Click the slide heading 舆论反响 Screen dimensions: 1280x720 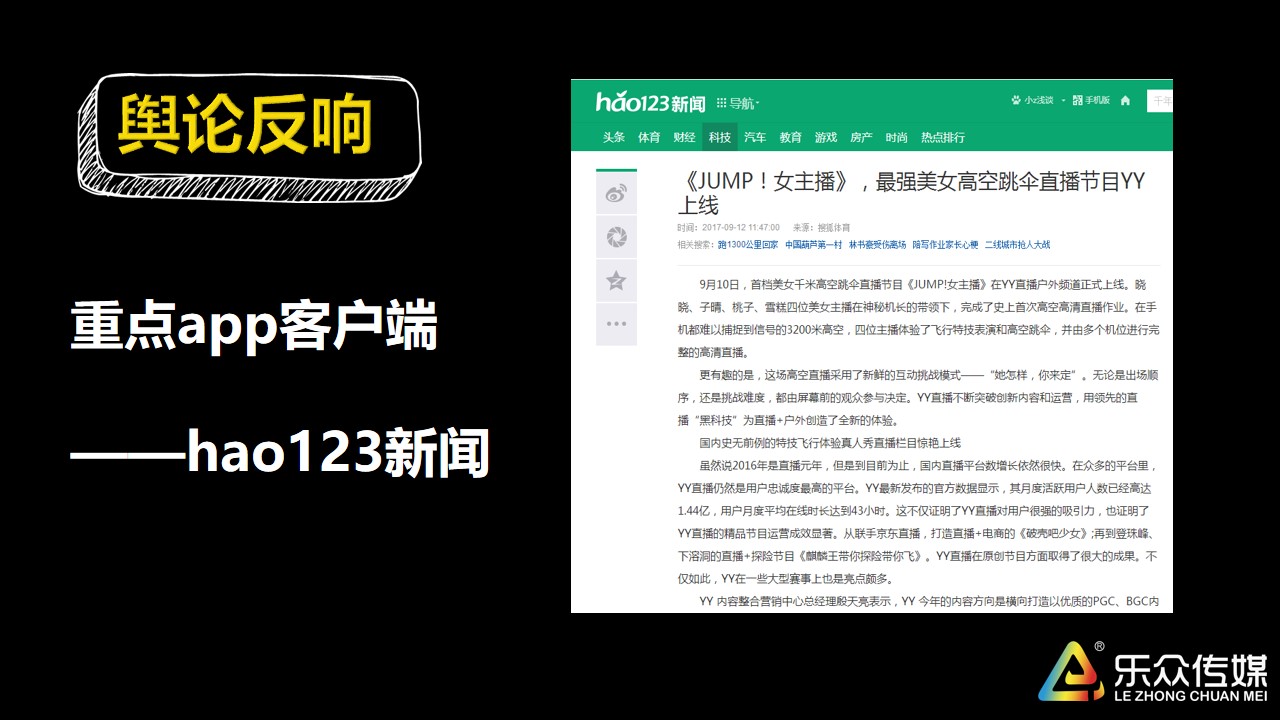(245, 127)
